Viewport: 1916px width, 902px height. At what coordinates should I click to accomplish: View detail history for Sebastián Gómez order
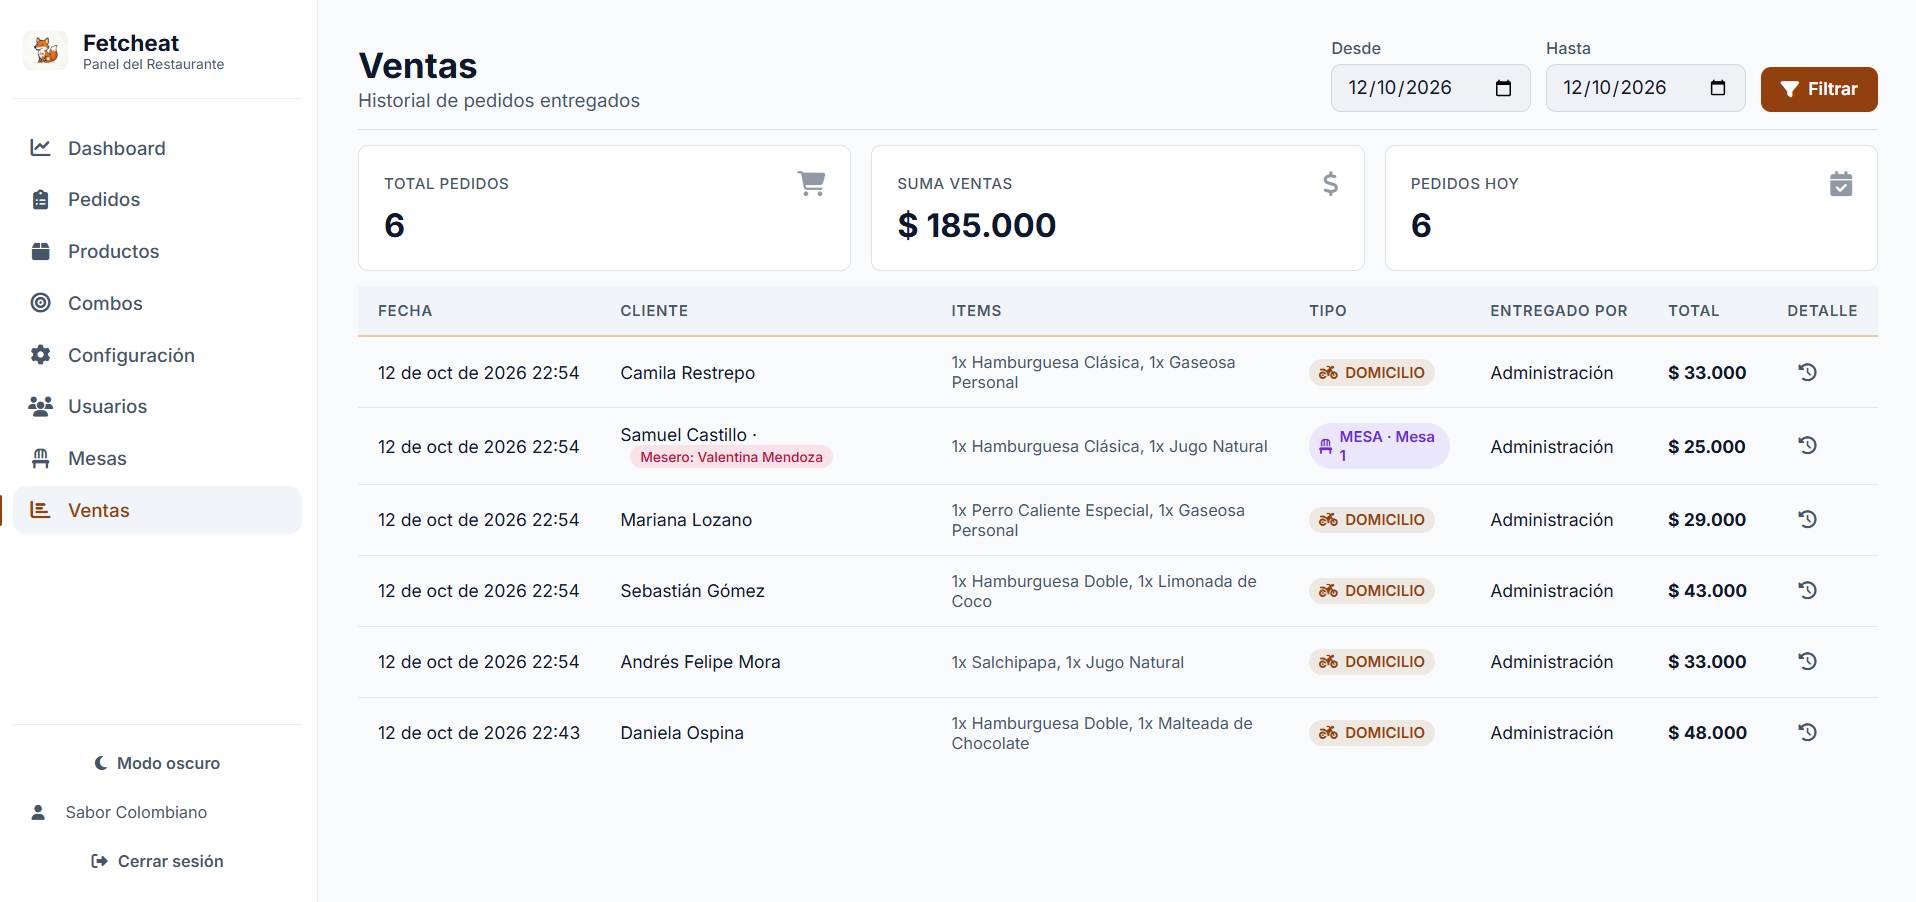(1807, 590)
